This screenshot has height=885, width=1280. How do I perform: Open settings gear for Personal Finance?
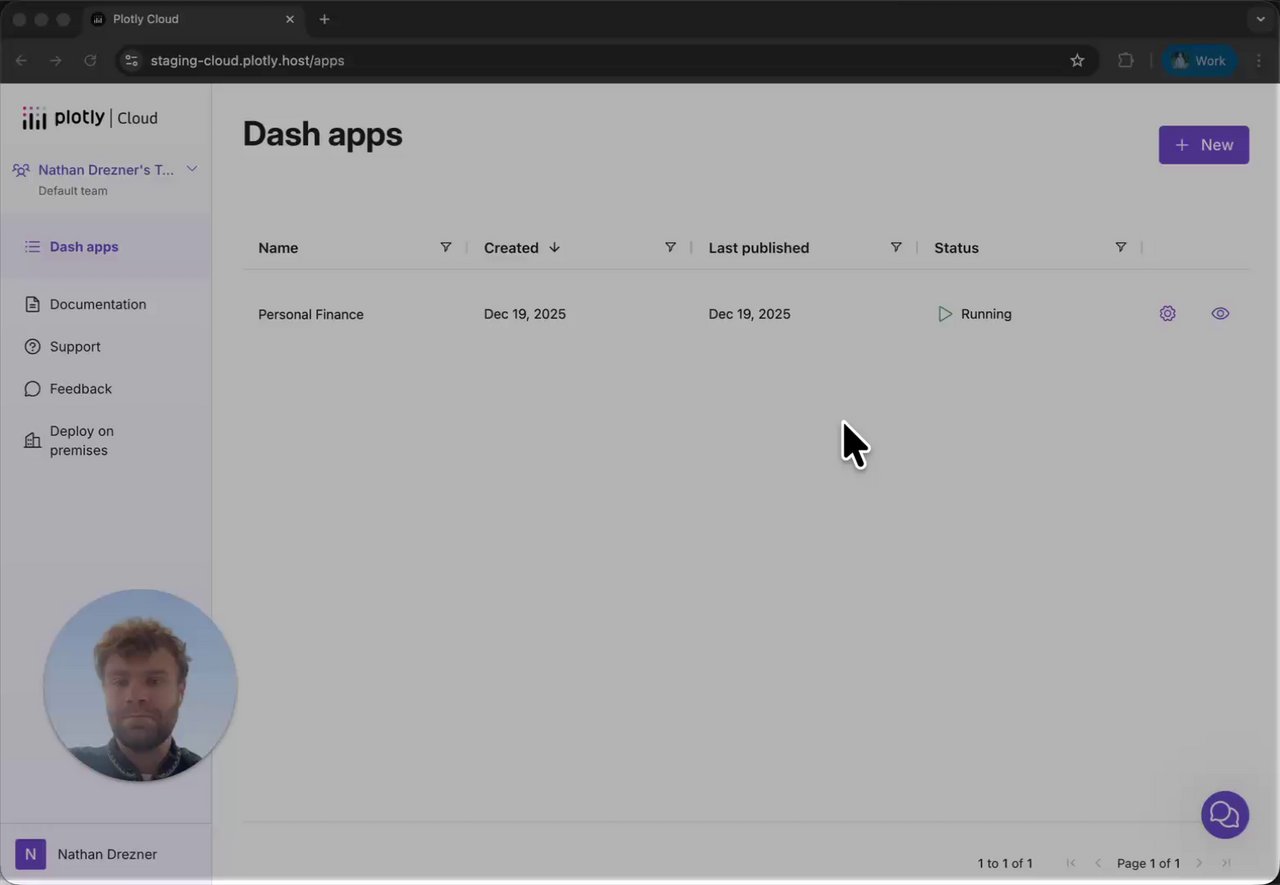1167,314
